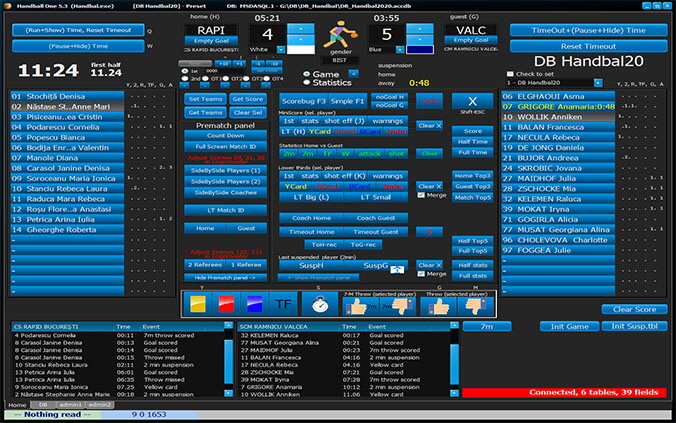Select the OT2 period radio button
Screen dimensions: 676x423
226,79
